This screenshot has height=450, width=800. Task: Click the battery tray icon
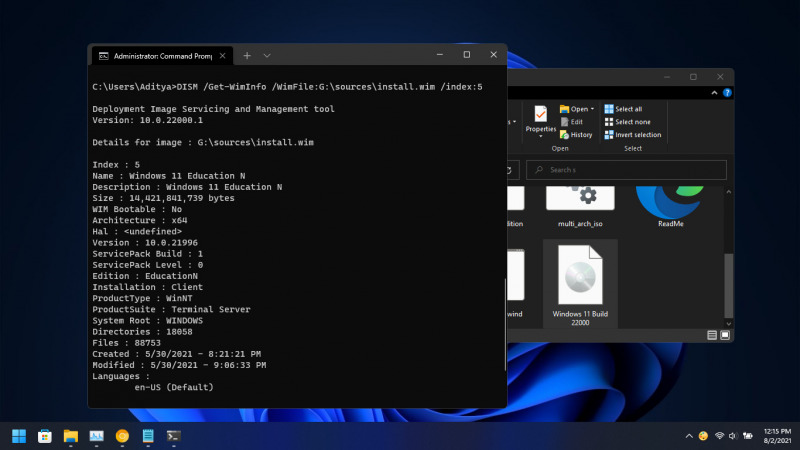pos(748,436)
